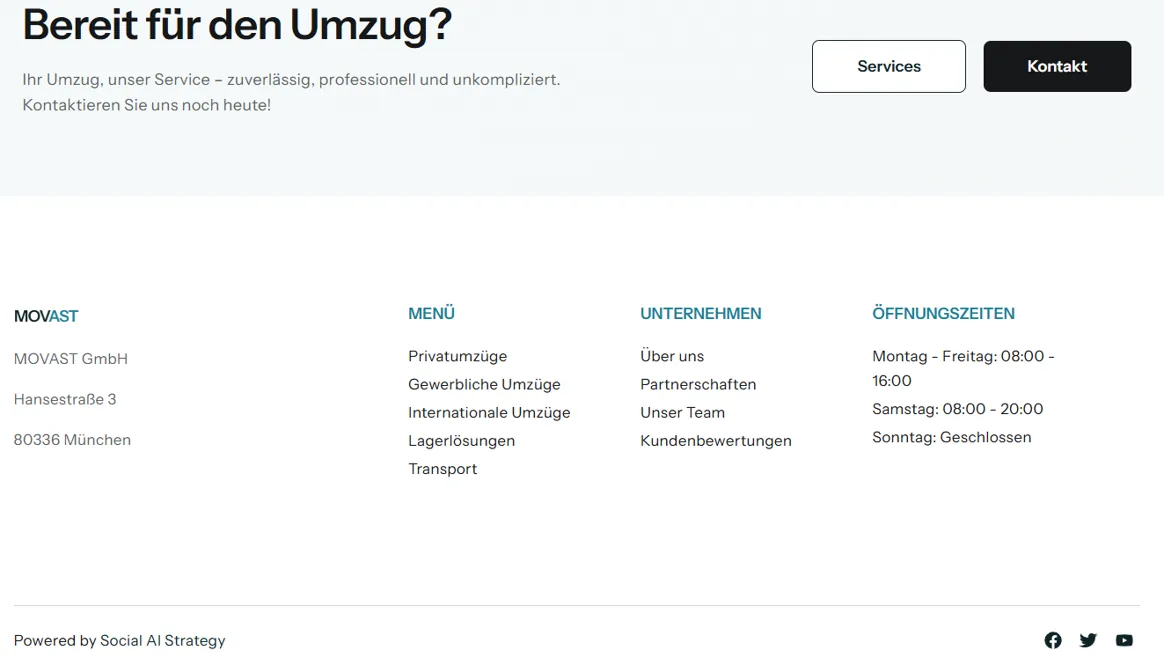The width and height of the screenshot is (1164, 654).
Task: Open the Twitter social icon
Action: click(x=1088, y=640)
